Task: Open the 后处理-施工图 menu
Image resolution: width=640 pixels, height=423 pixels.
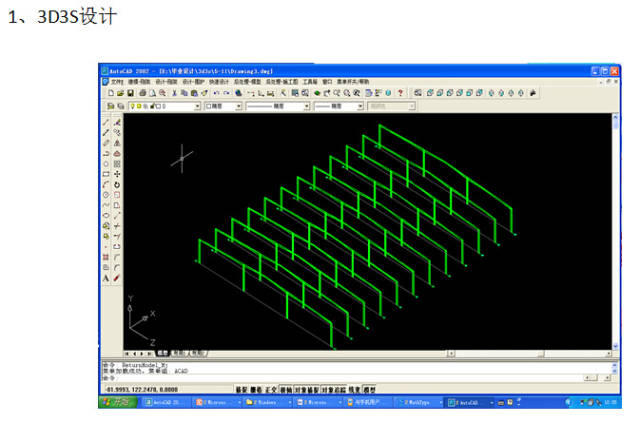Action: (x=282, y=82)
